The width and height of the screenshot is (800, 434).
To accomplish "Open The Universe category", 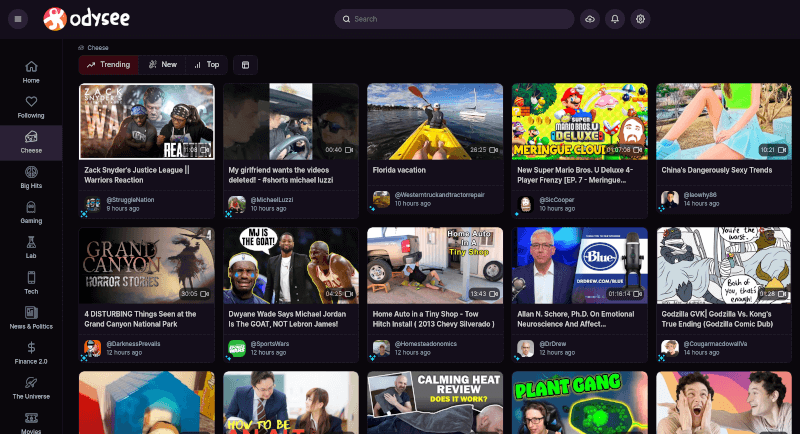I will click(x=31, y=389).
